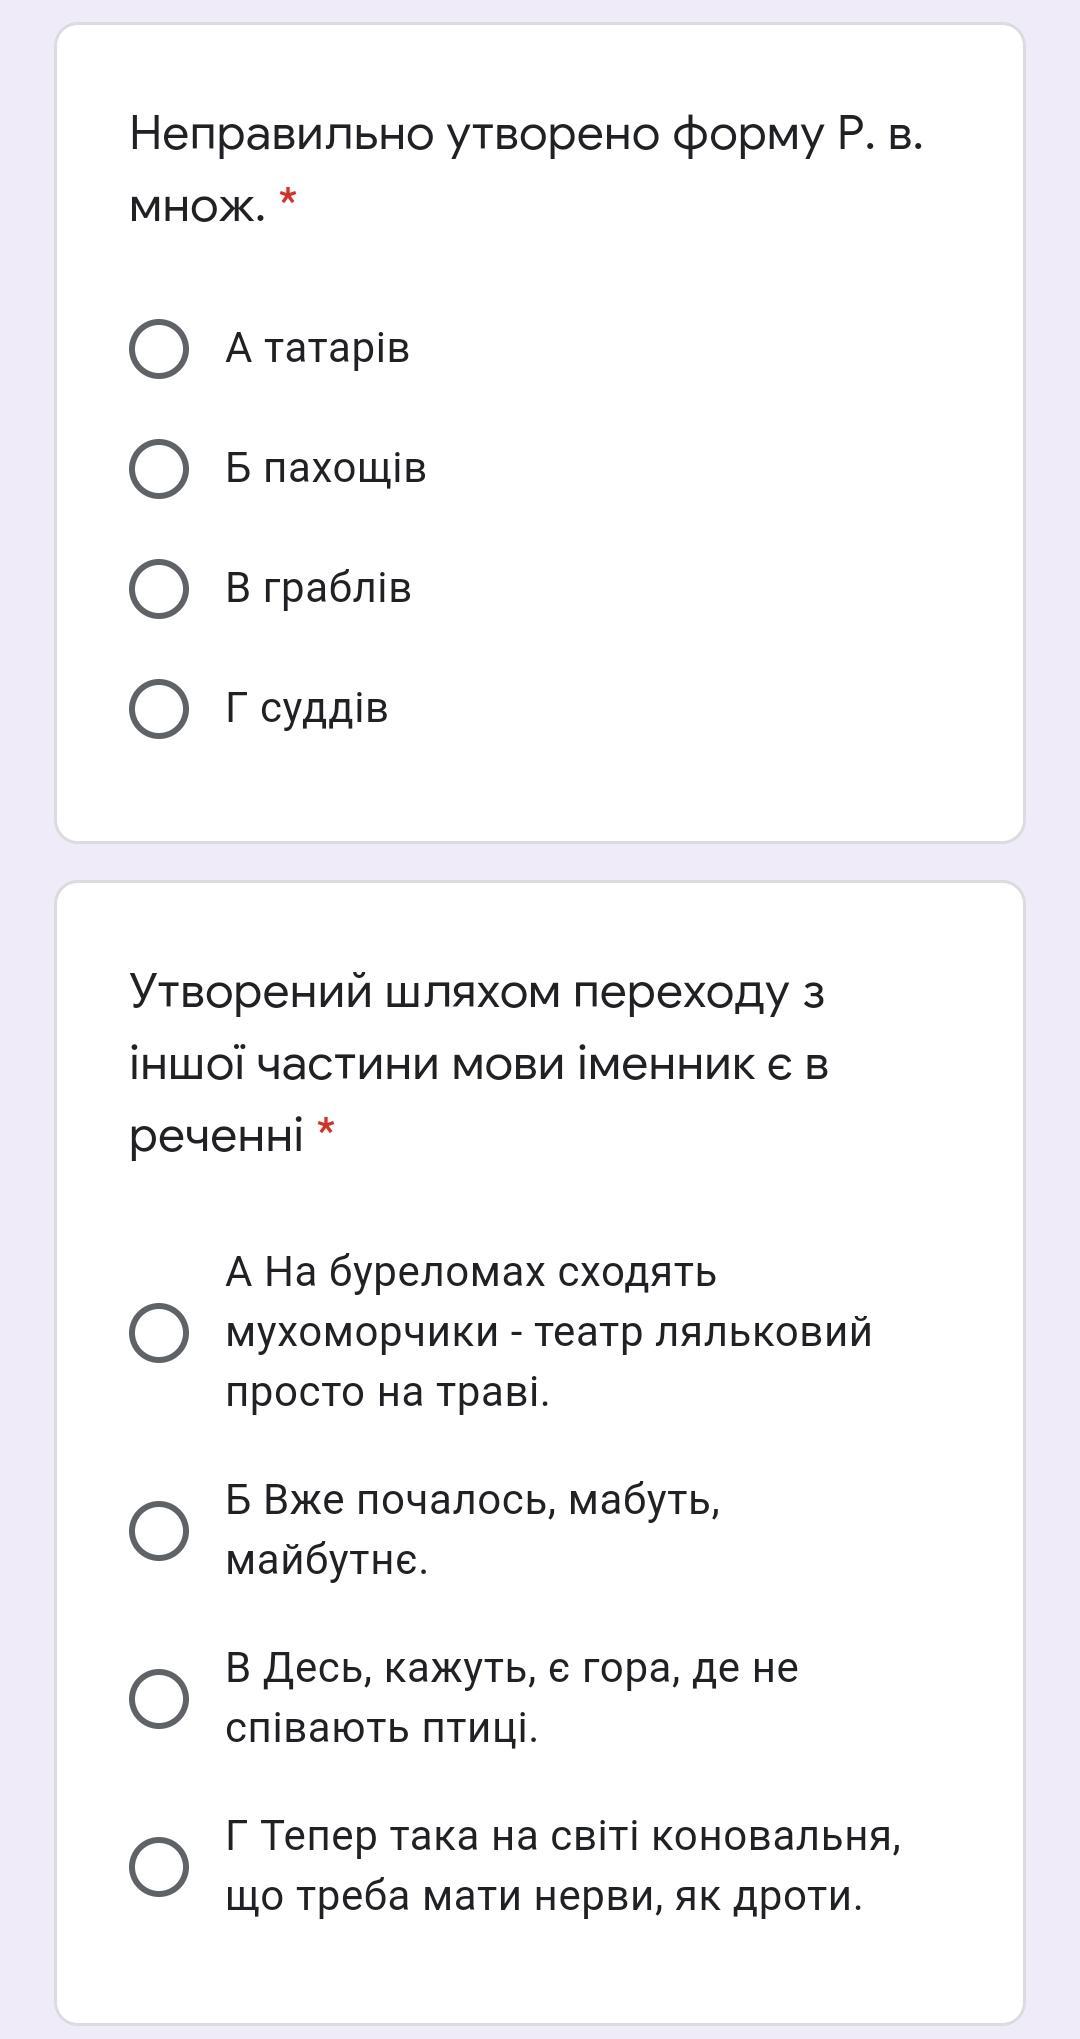Screen dimensions: 1080x2039
Task: Select the radio button for А татарів
Action: click(x=159, y=349)
